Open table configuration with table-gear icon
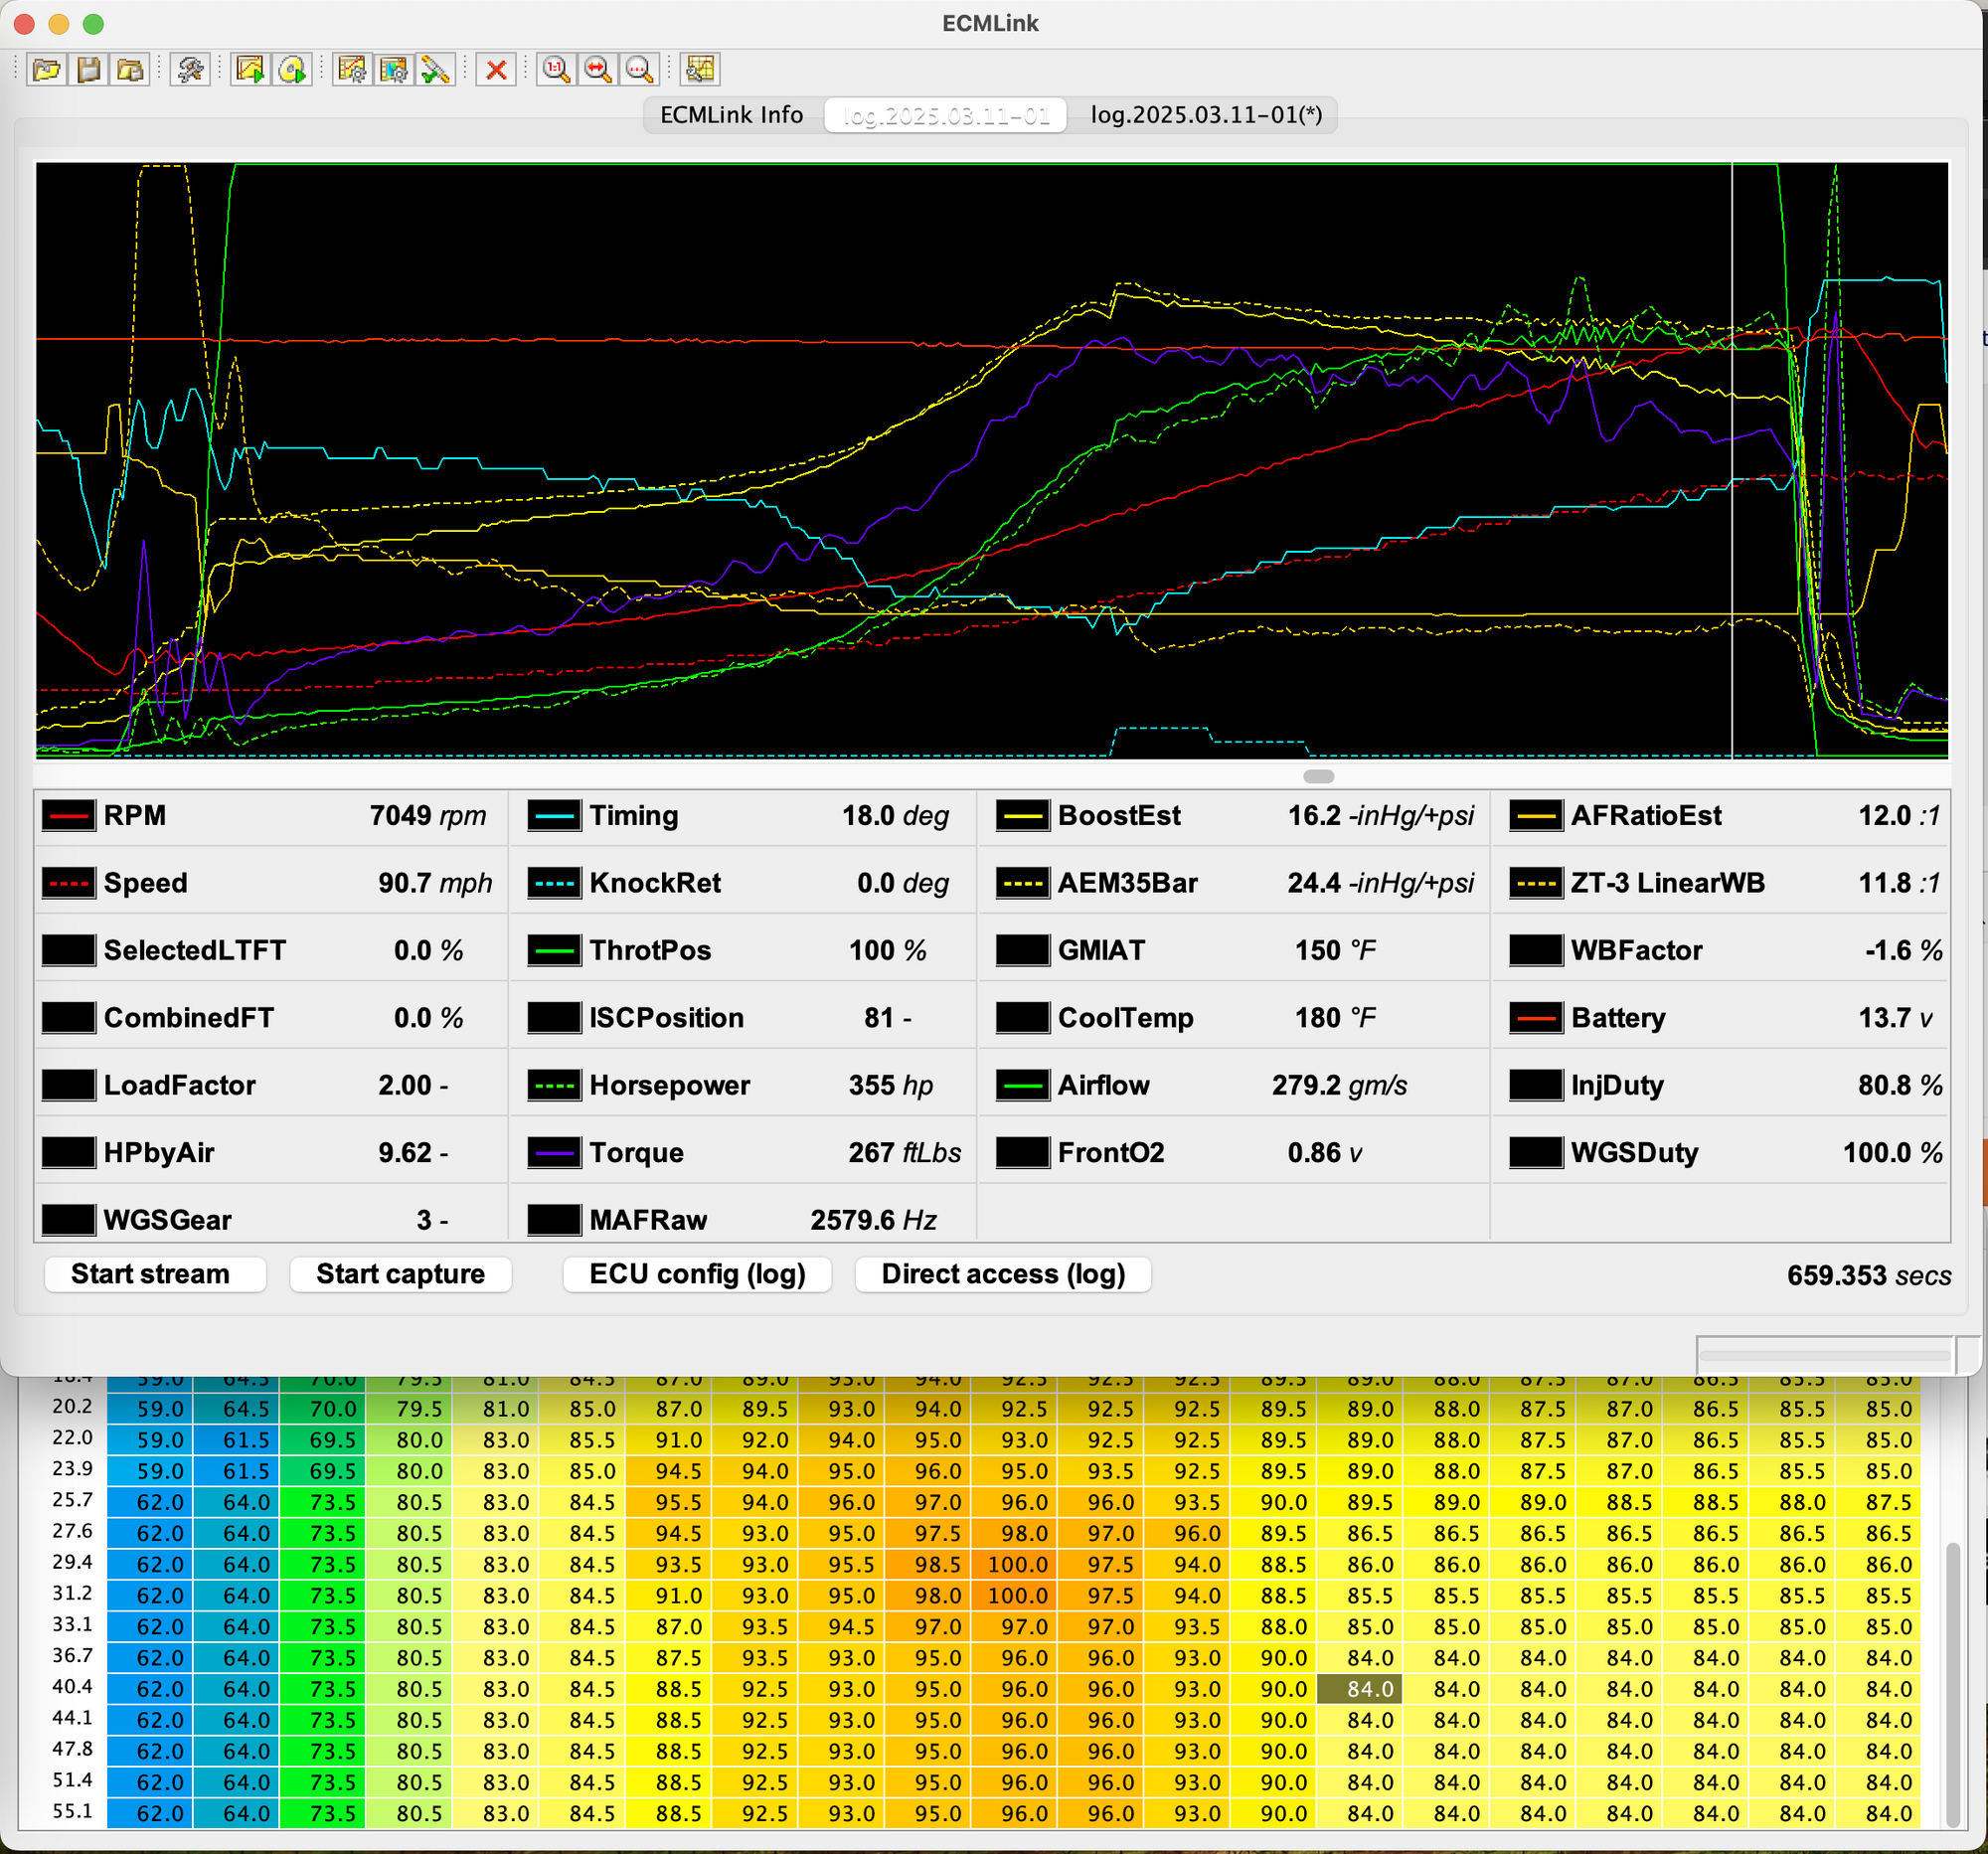This screenshot has height=1854, width=1988. pyautogui.click(x=394, y=69)
